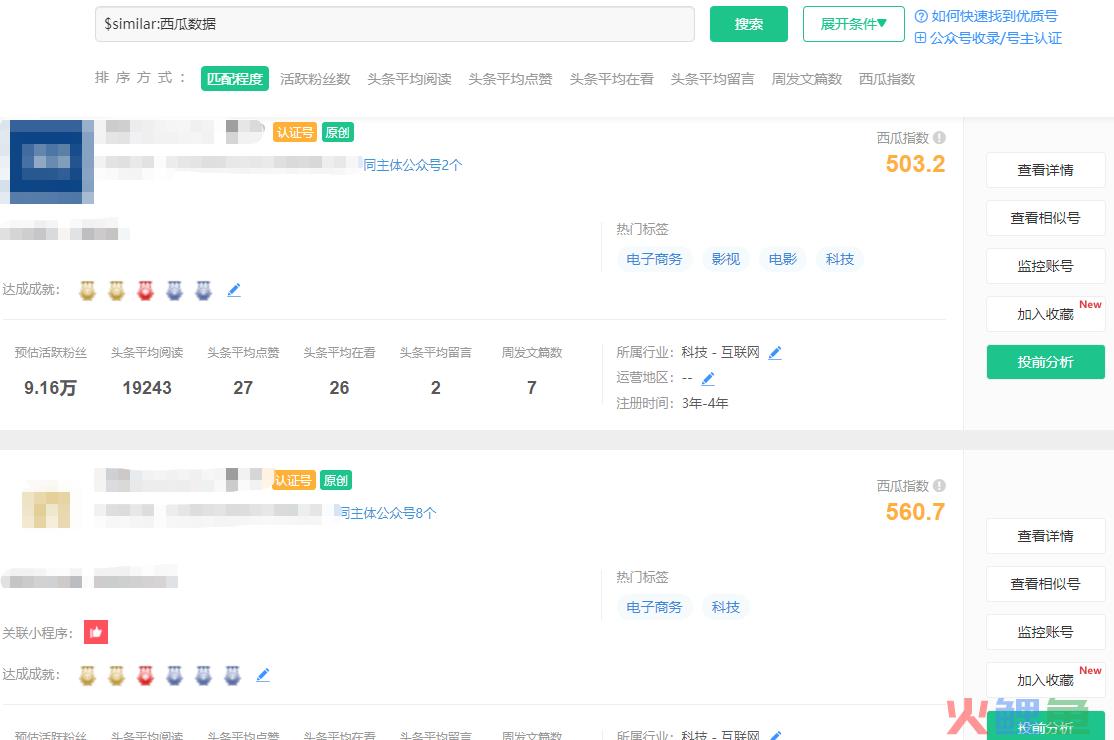This screenshot has height=740, width=1114.
Task: Click 监控账号 for the 560.7 account
Action: (x=1045, y=632)
